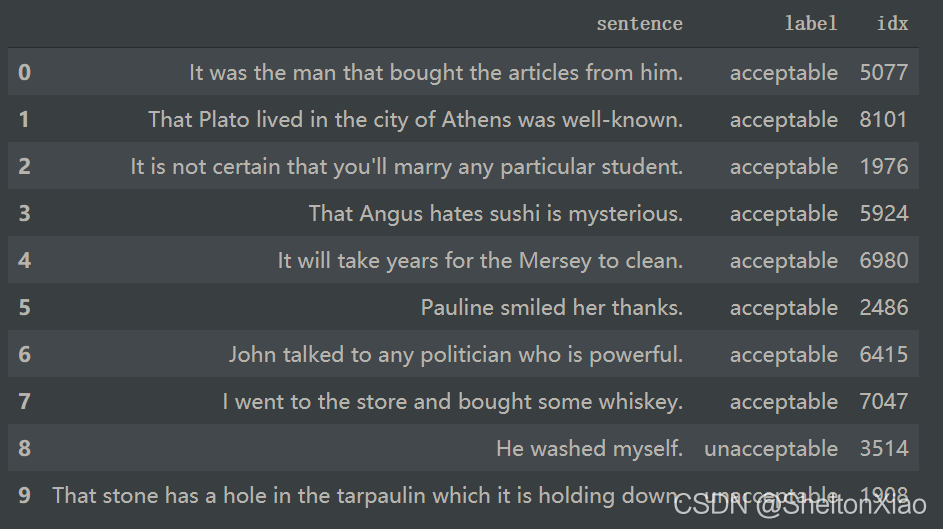Select row index 5
Screen dimensions: 943x529
coord(24,307)
